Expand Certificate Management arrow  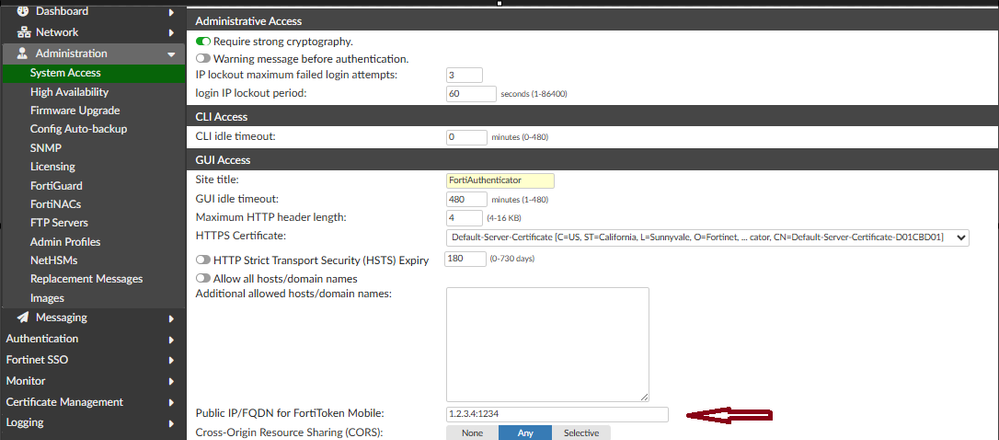tap(171, 402)
